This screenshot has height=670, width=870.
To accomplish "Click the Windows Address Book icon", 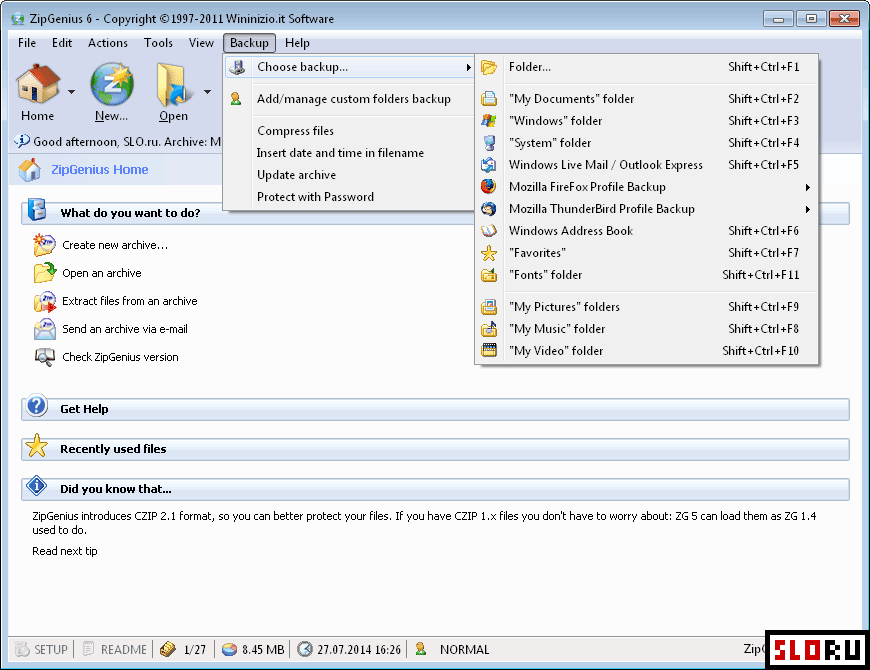I will pyautogui.click(x=489, y=231).
